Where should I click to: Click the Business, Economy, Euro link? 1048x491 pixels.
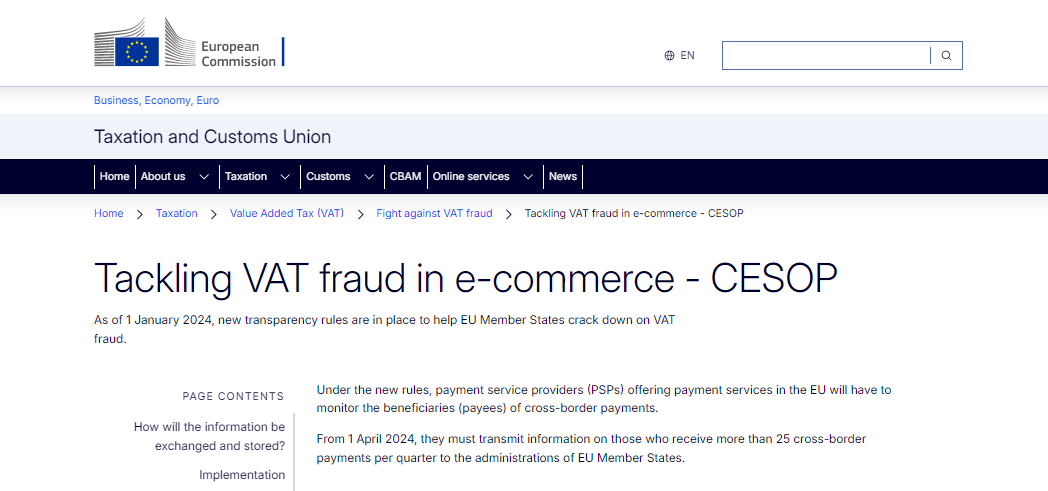pyautogui.click(x=156, y=100)
